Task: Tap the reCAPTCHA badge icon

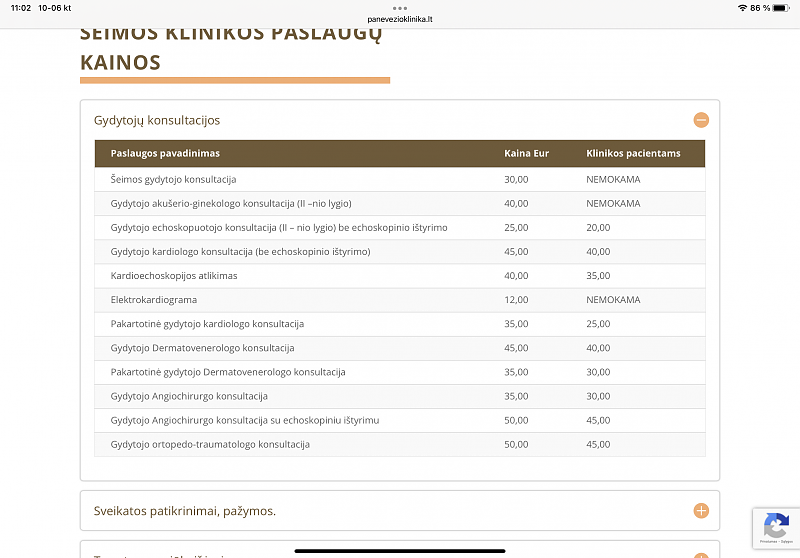Action: [x=775, y=526]
